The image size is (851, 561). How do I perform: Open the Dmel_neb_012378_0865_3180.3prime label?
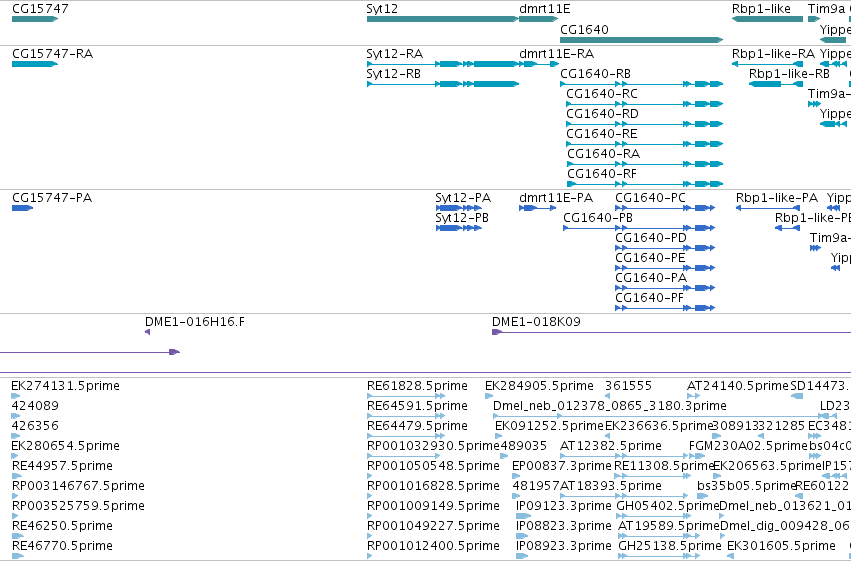[609, 406]
